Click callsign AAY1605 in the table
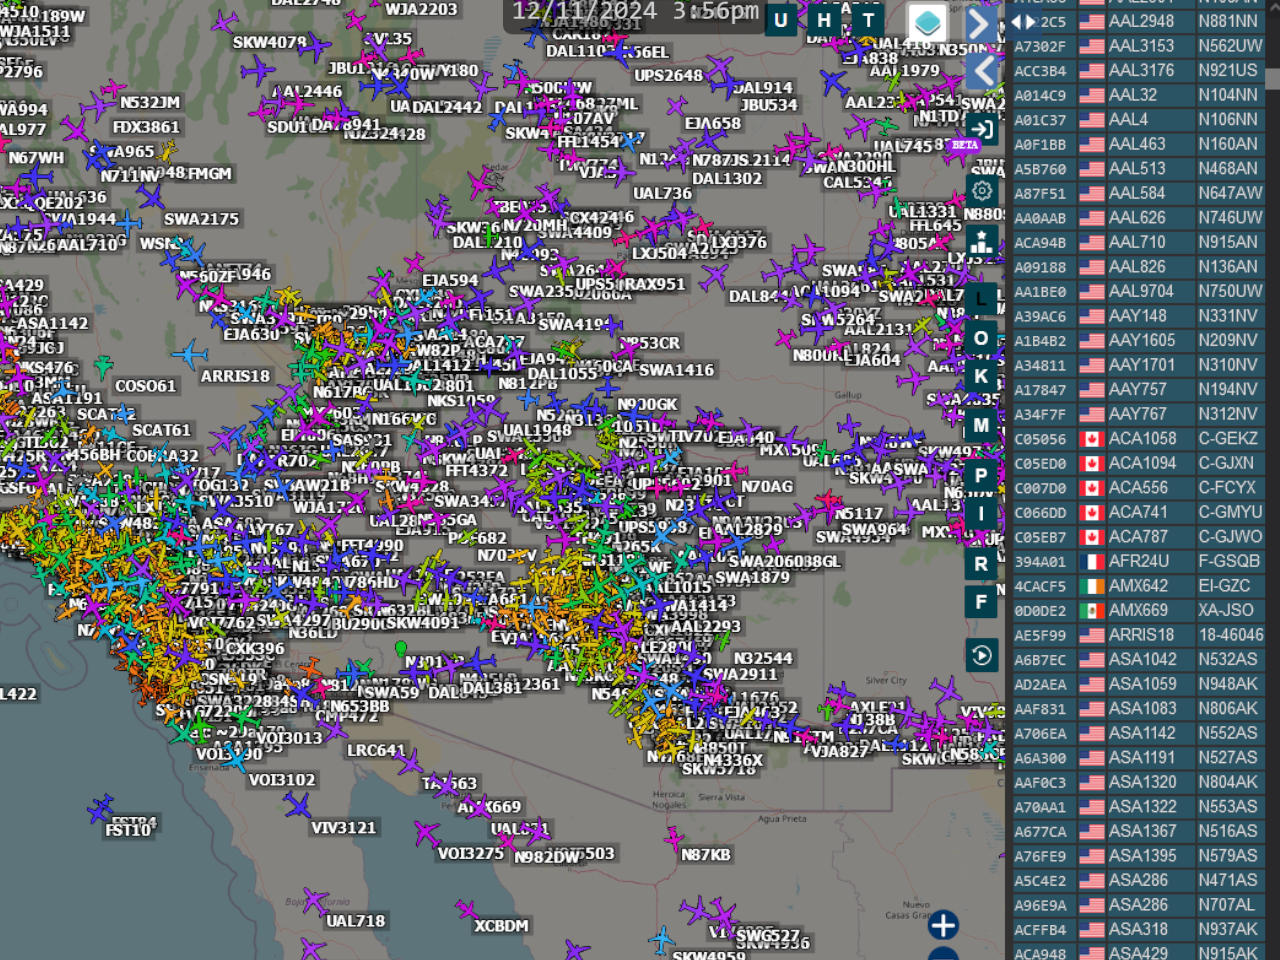 [x=1142, y=340]
